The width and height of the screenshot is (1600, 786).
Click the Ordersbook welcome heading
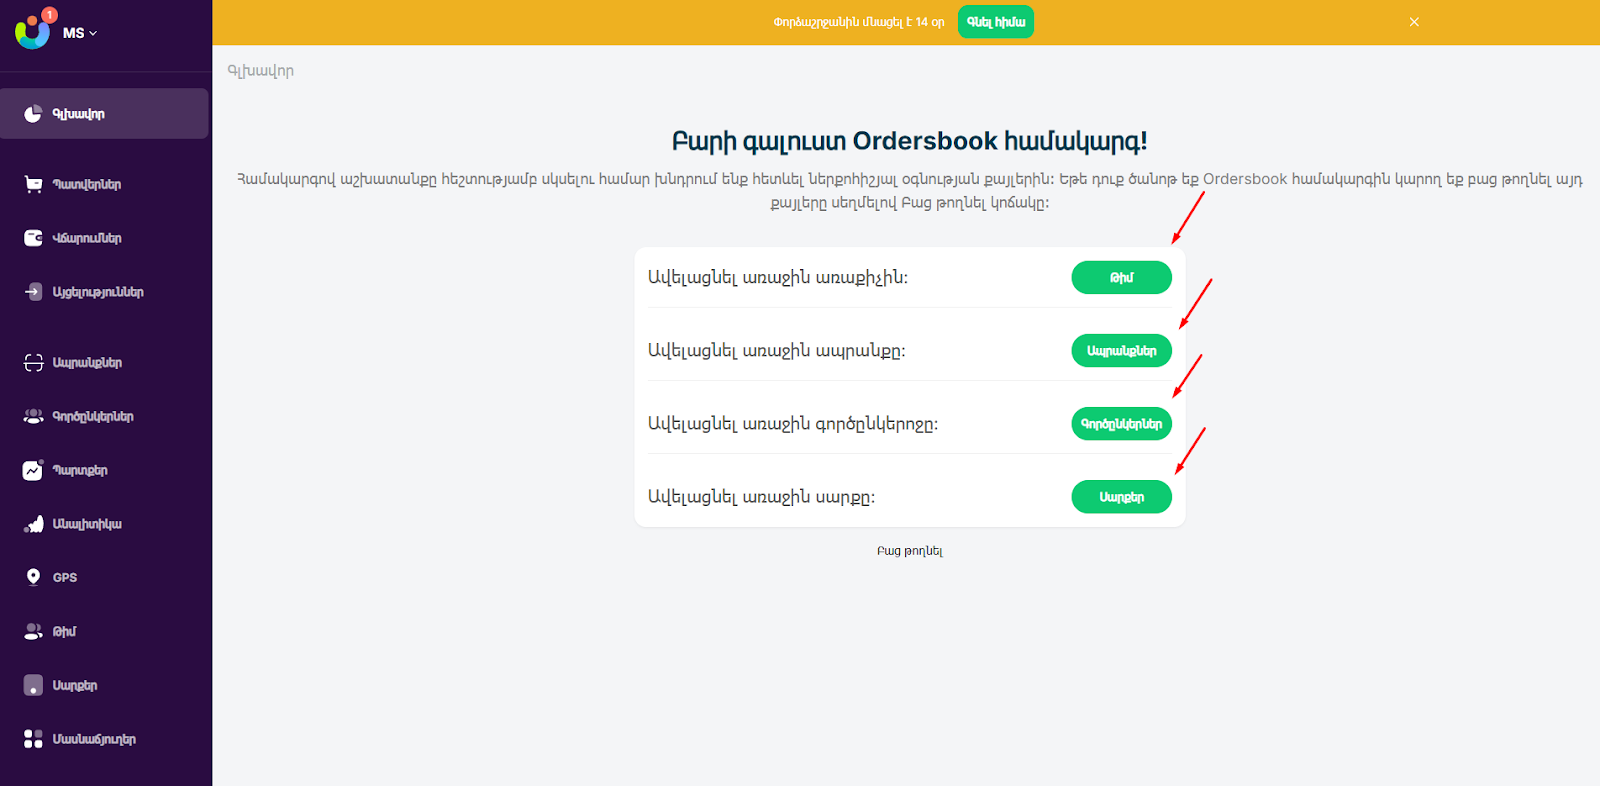909,141
